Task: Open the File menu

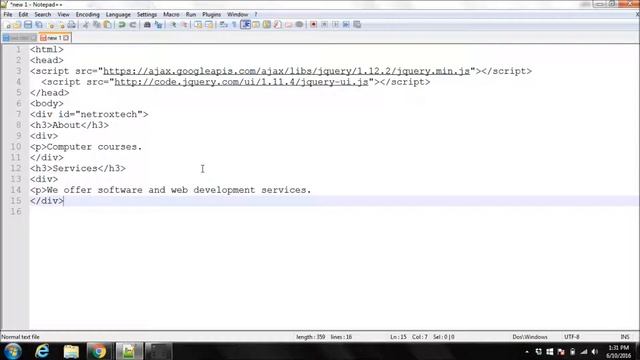Action: click(x=8, y=14)
